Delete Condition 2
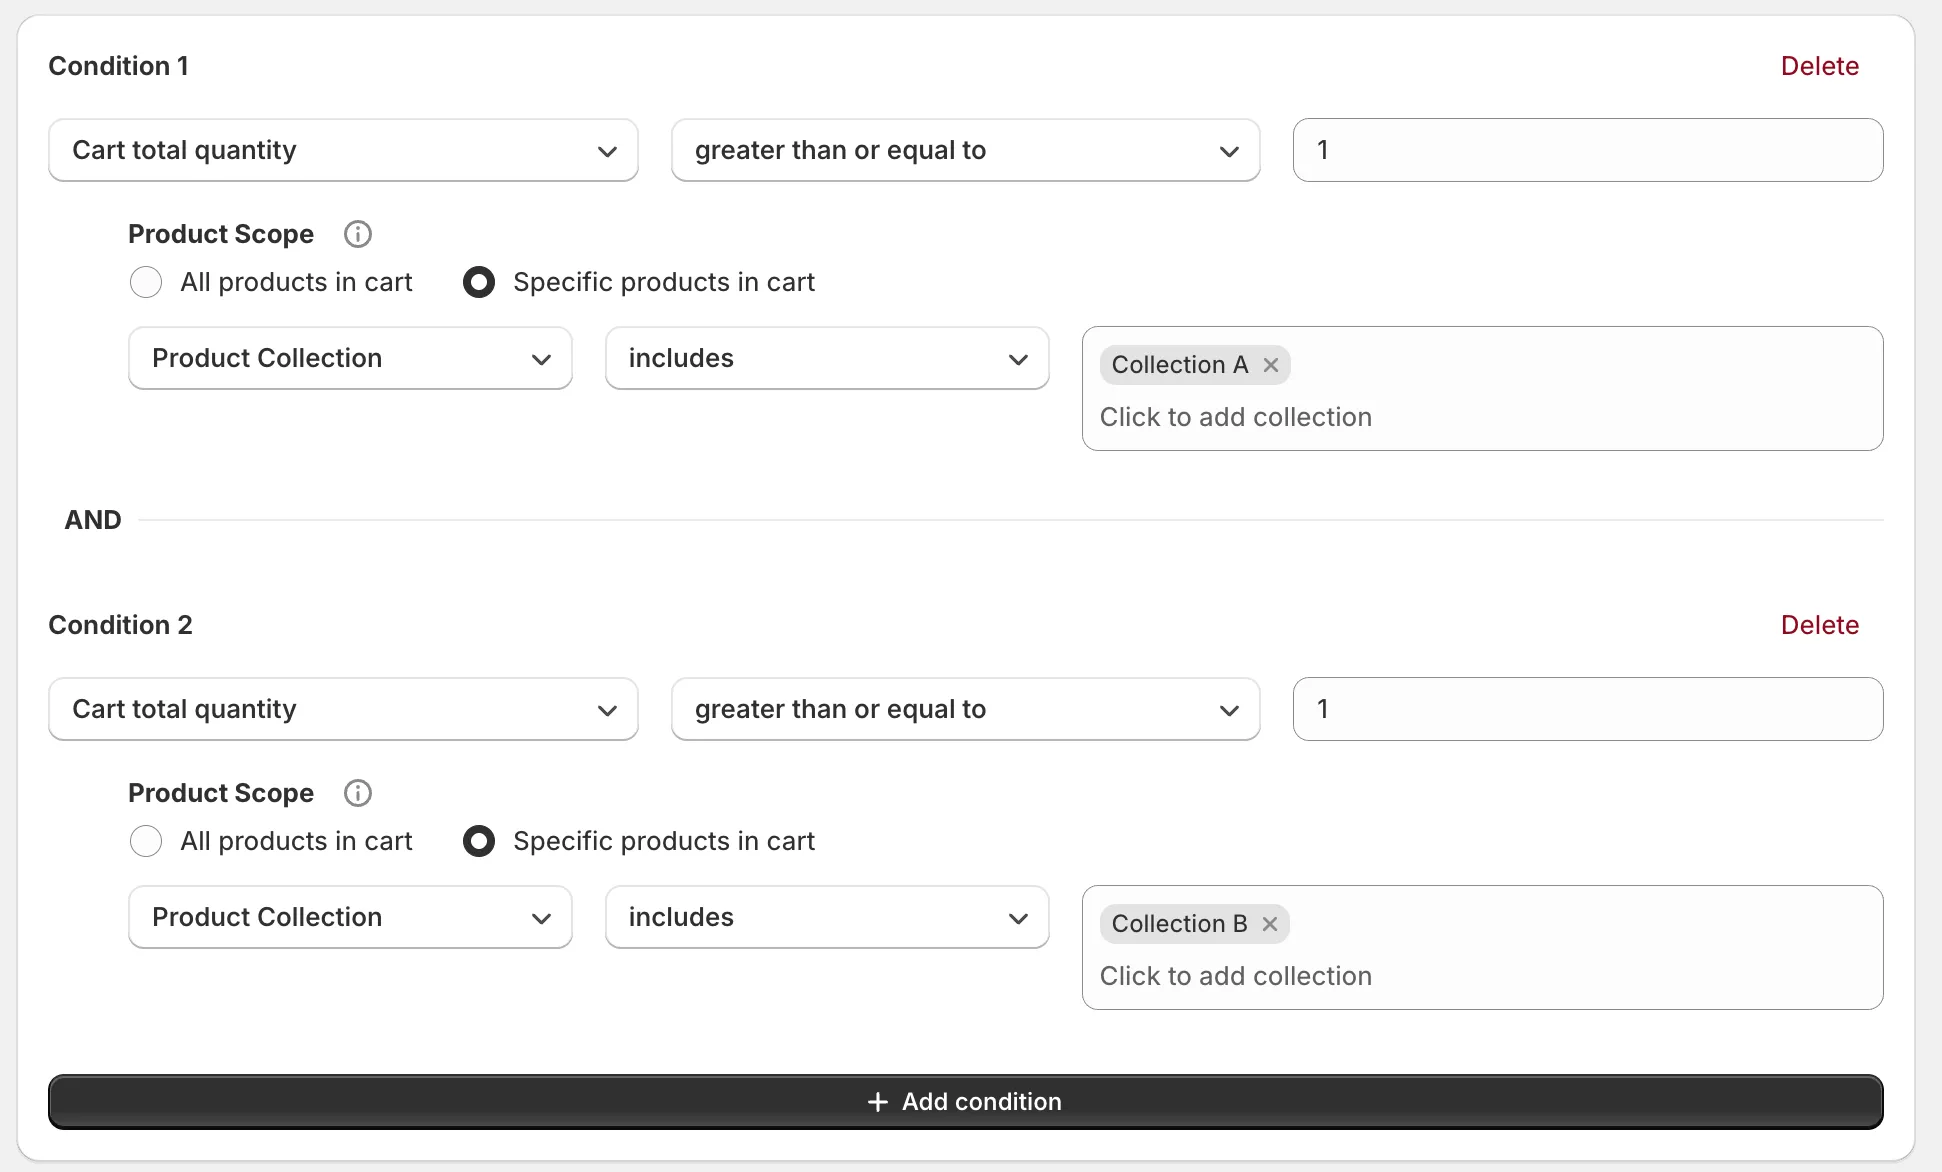The width and height of the screenshot is (1942, 1172). point(1819,625)
